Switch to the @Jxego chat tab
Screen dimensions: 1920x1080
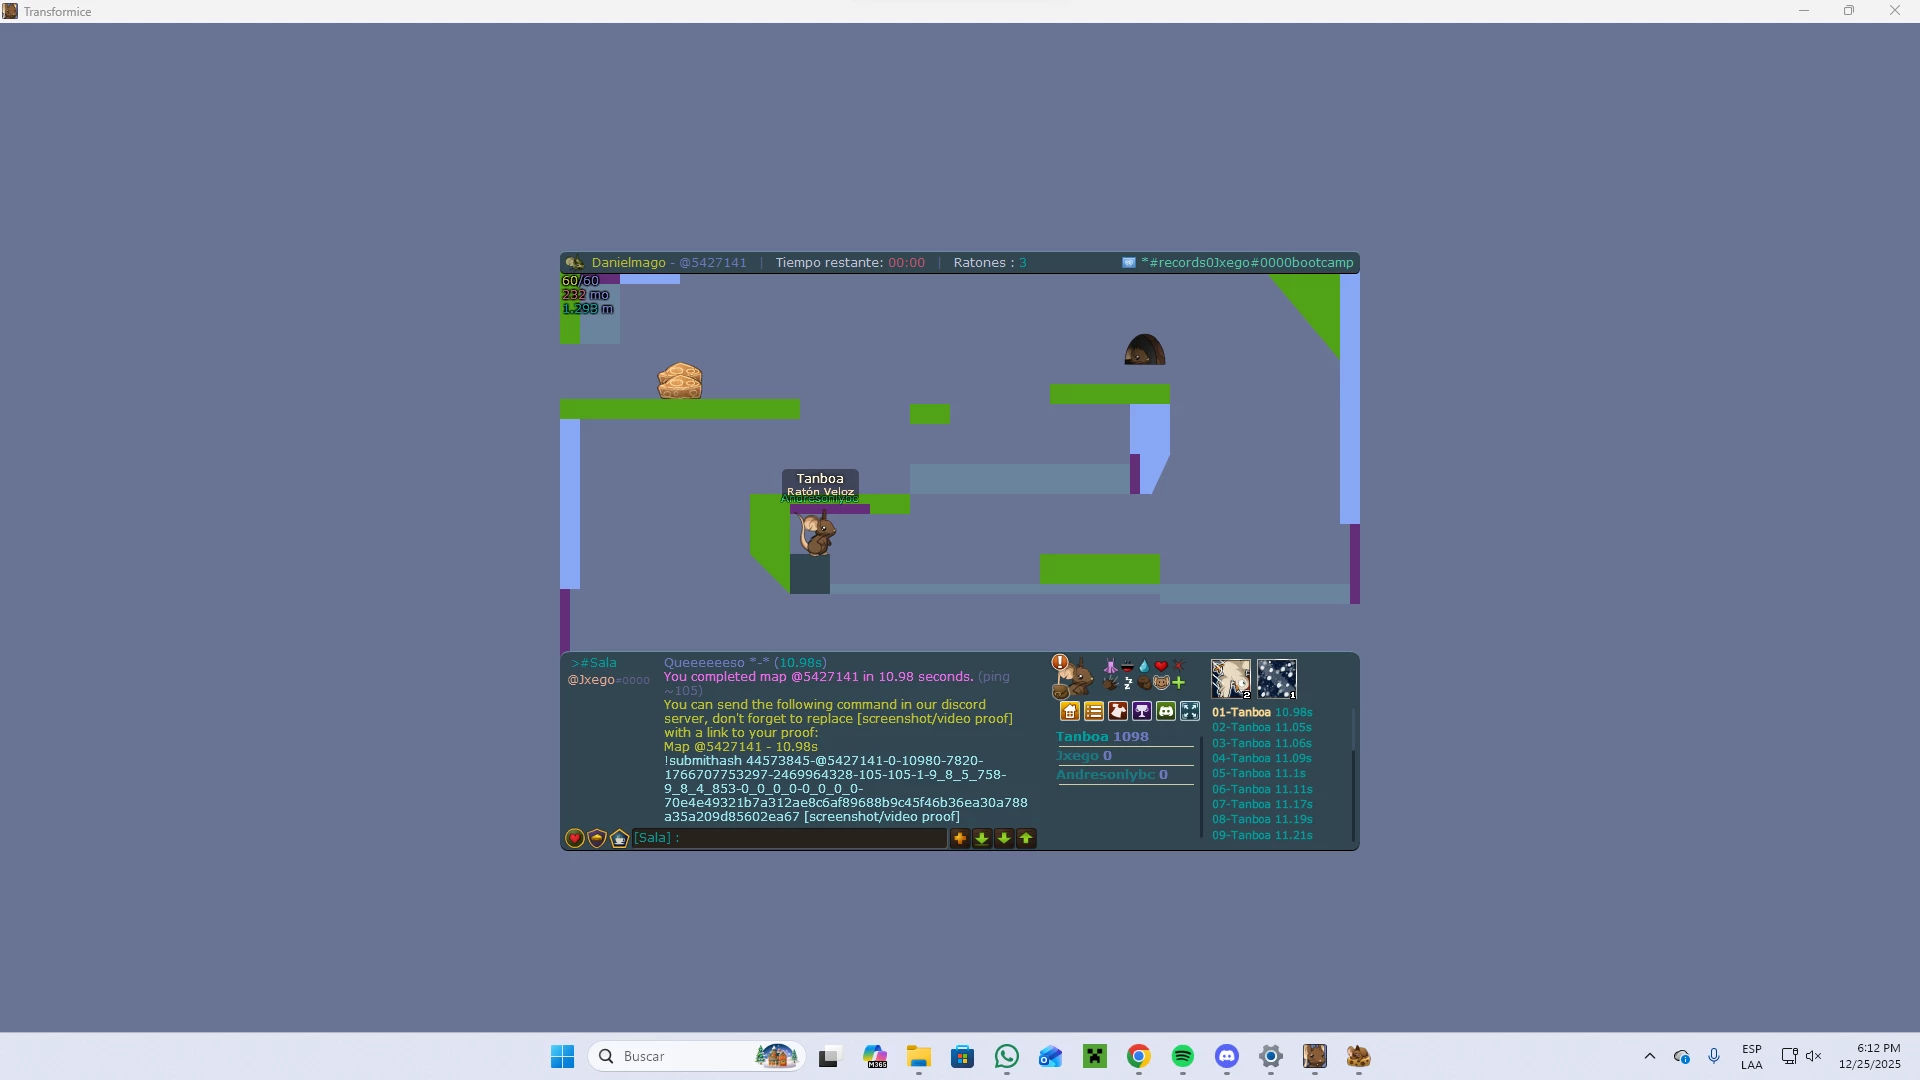608,680
